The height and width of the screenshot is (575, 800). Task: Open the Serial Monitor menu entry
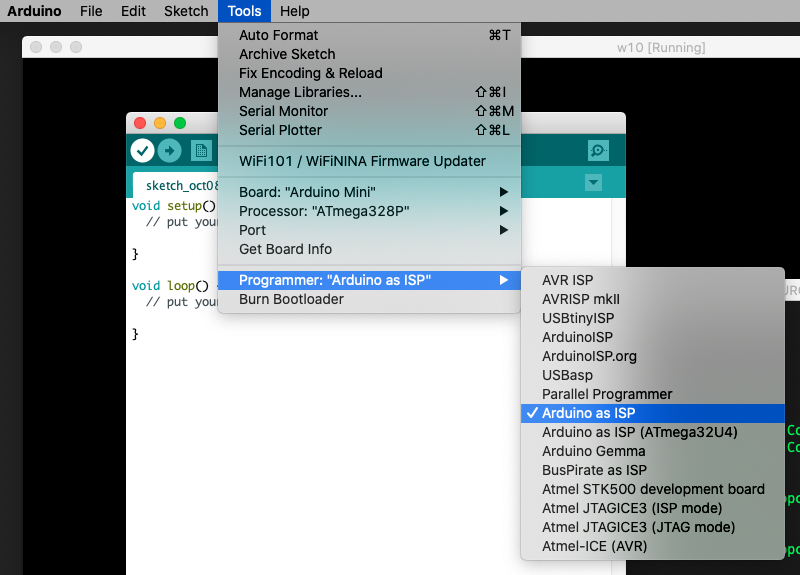click(369, 111)
